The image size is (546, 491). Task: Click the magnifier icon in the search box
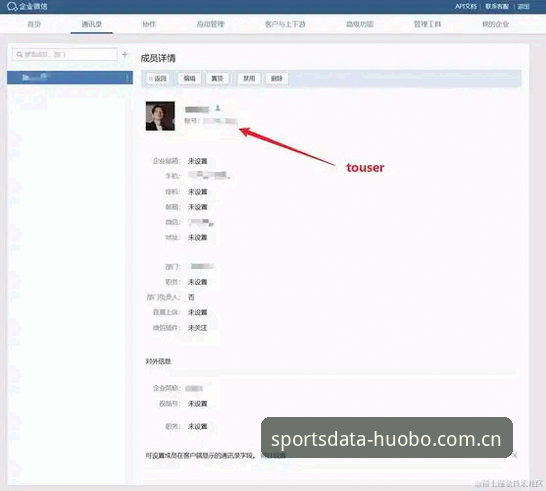20,54
